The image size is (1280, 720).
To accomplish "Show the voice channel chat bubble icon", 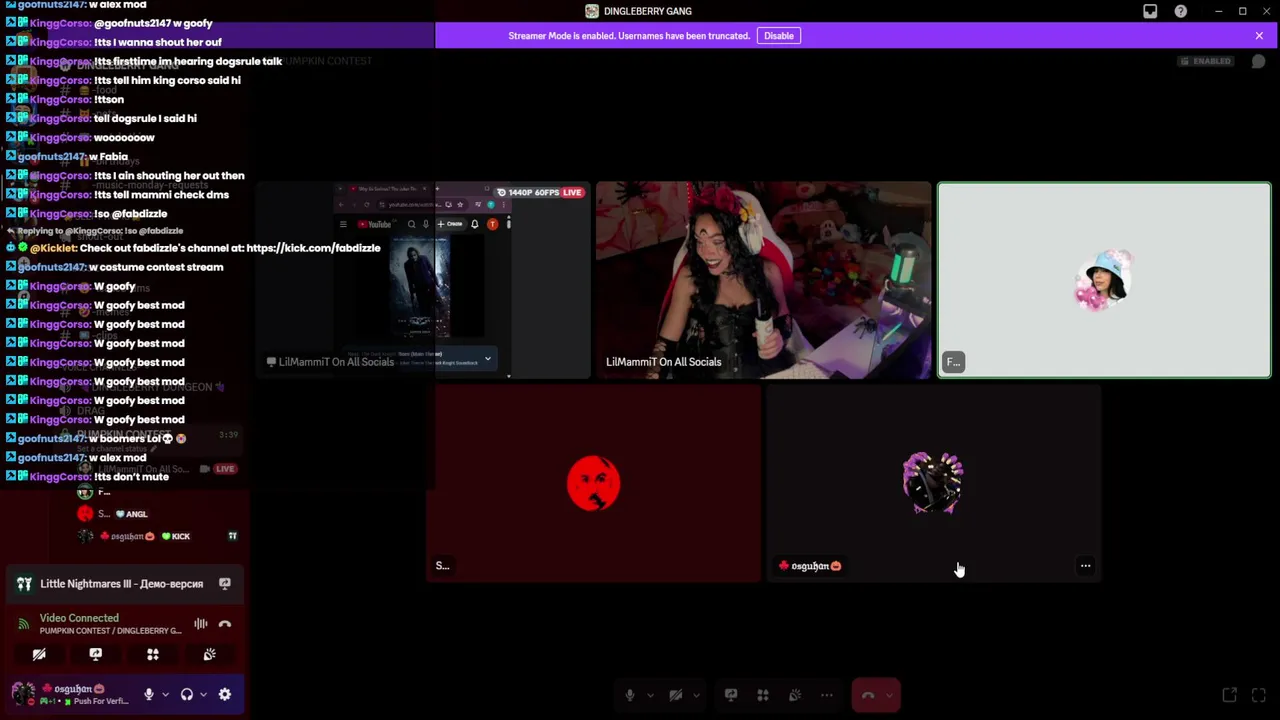I will click(x=1258, y=61).
